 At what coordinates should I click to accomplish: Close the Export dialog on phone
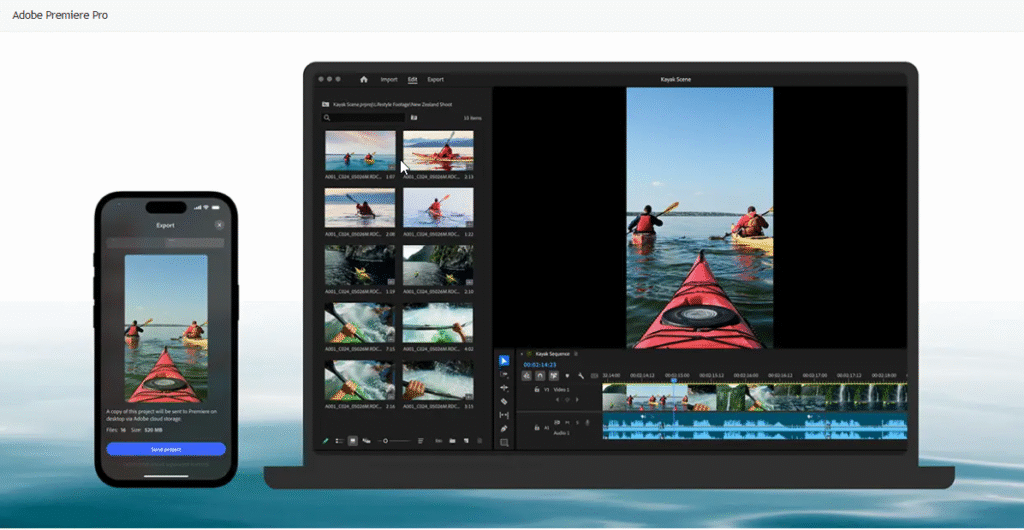coord(219,225)
